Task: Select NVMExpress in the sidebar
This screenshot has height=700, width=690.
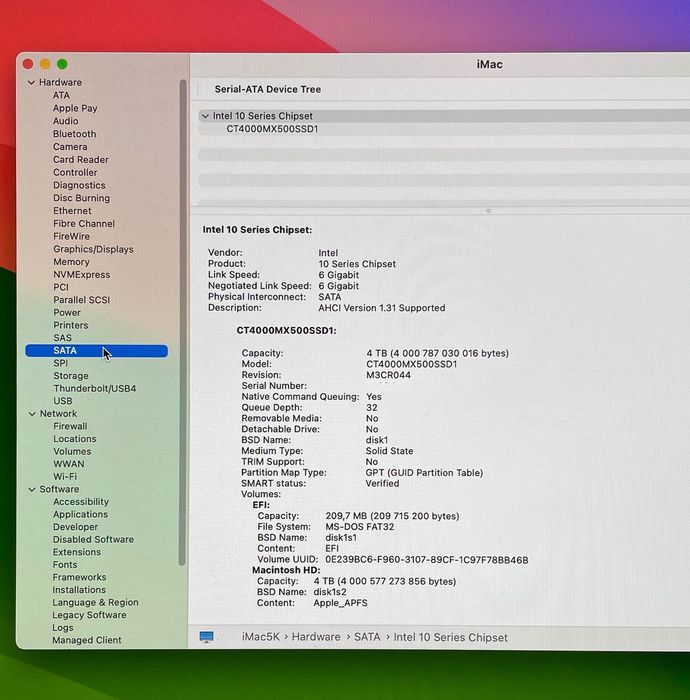Action: pyautogui.click(x=82, y=275)
